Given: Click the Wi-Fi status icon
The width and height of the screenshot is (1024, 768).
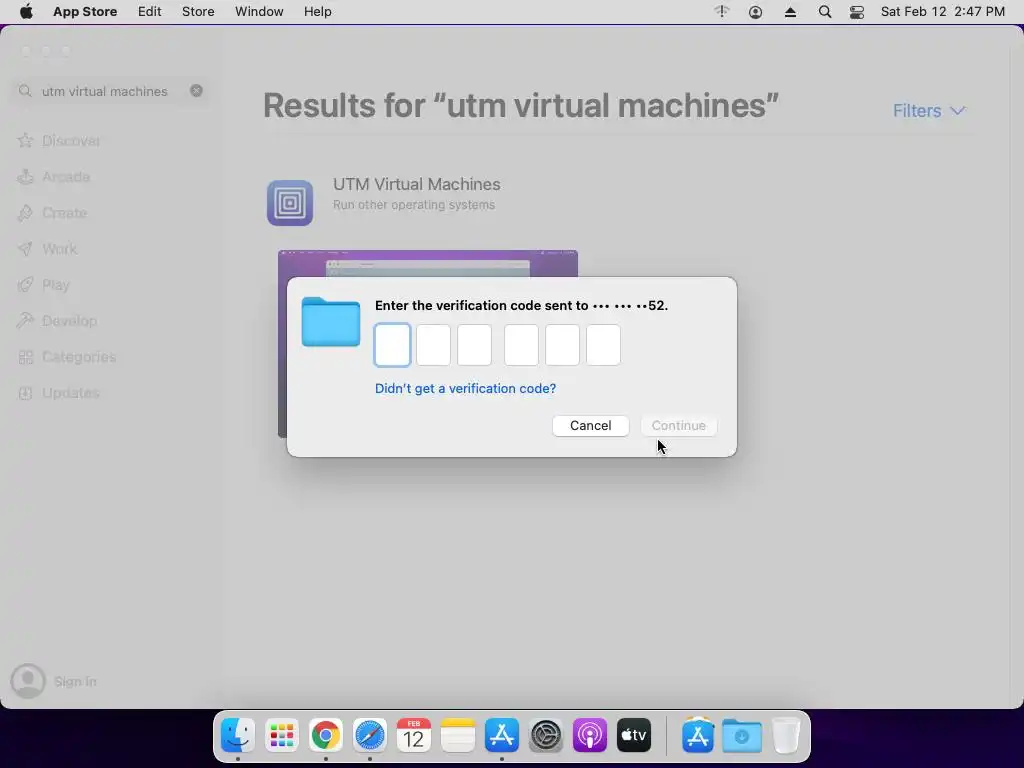Looking at the screenshot, I should tap(722, 12).
